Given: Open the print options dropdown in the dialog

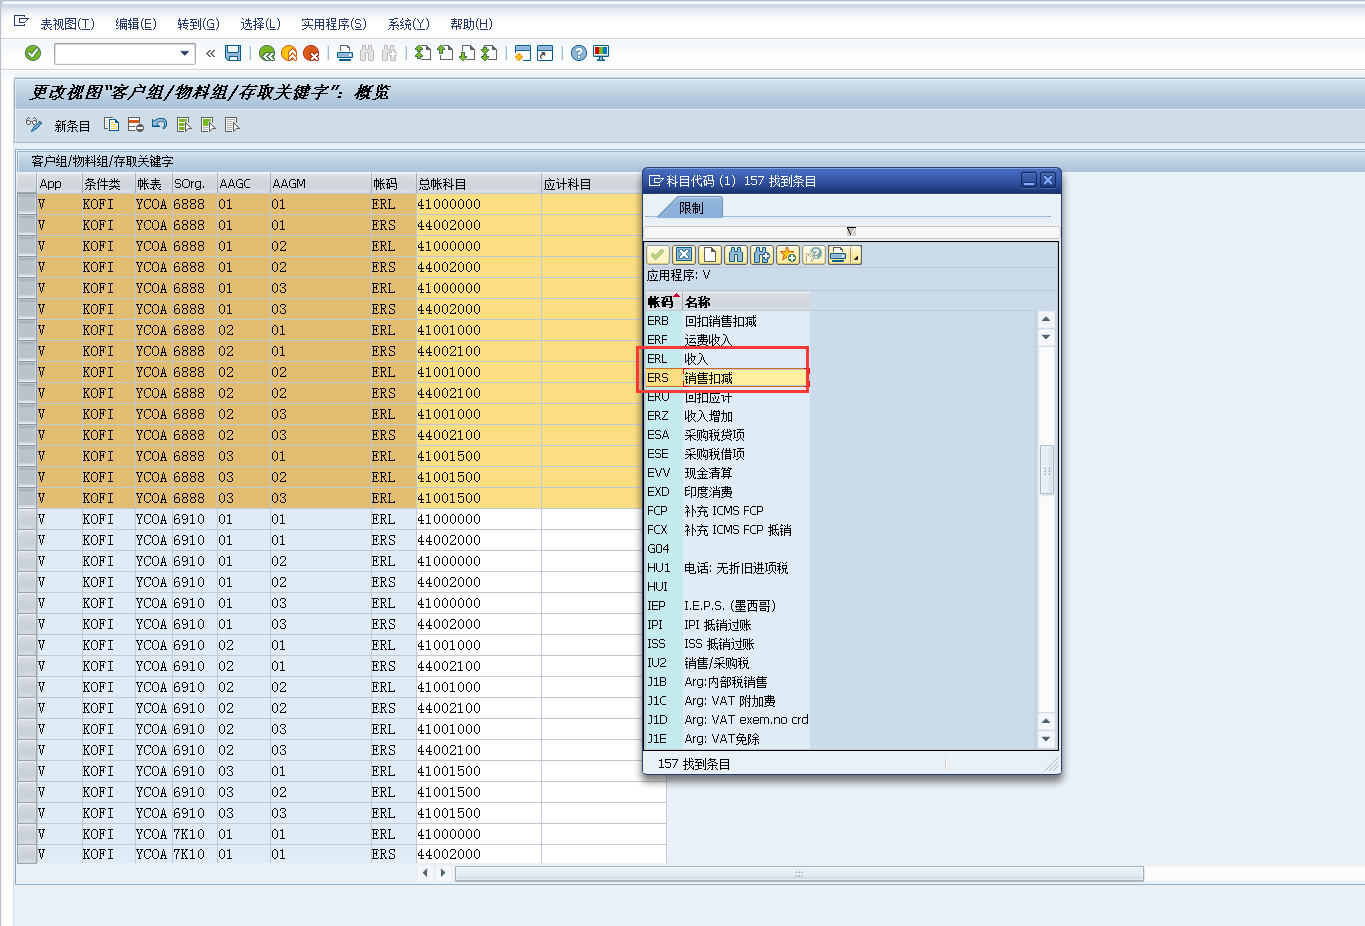Looking at the screenshot, I should pyautogui.click(x=855, y=257).
